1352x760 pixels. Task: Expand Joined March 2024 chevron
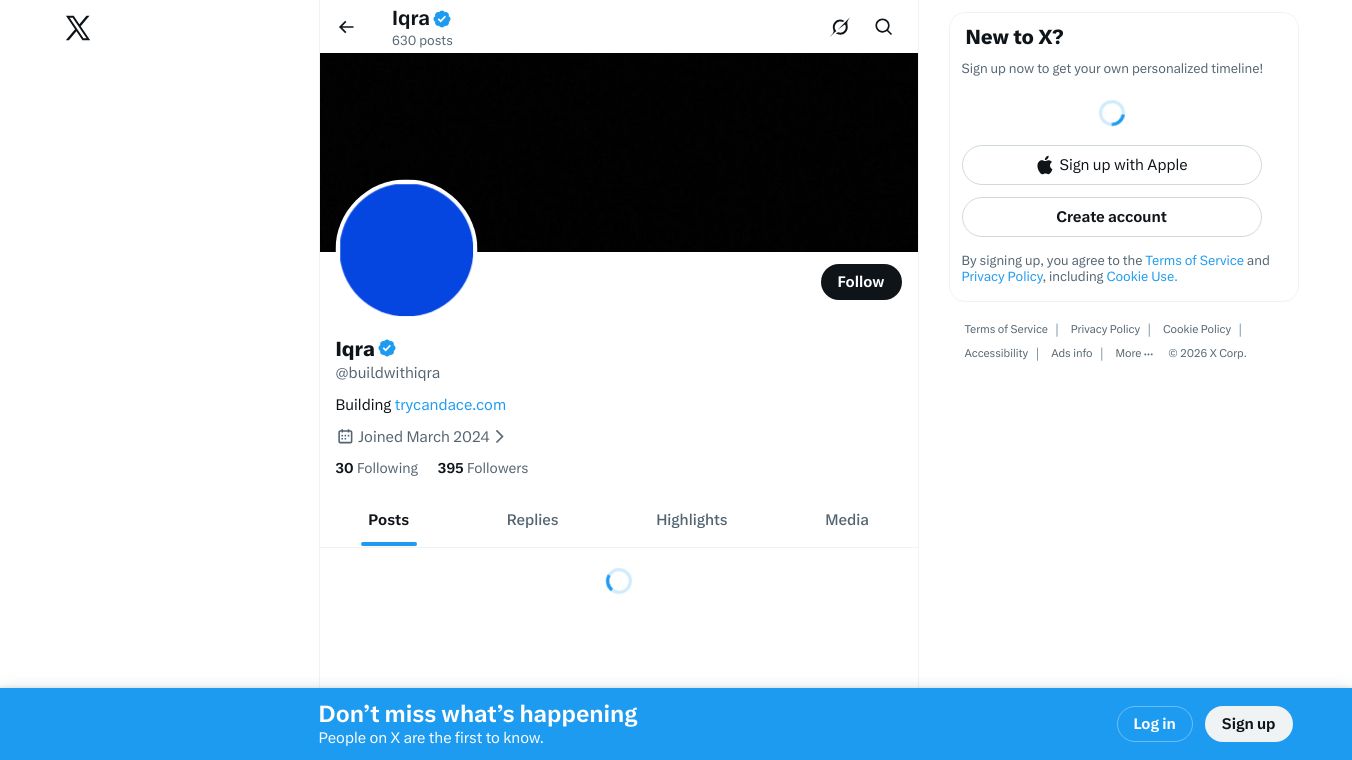pos(500,436)
